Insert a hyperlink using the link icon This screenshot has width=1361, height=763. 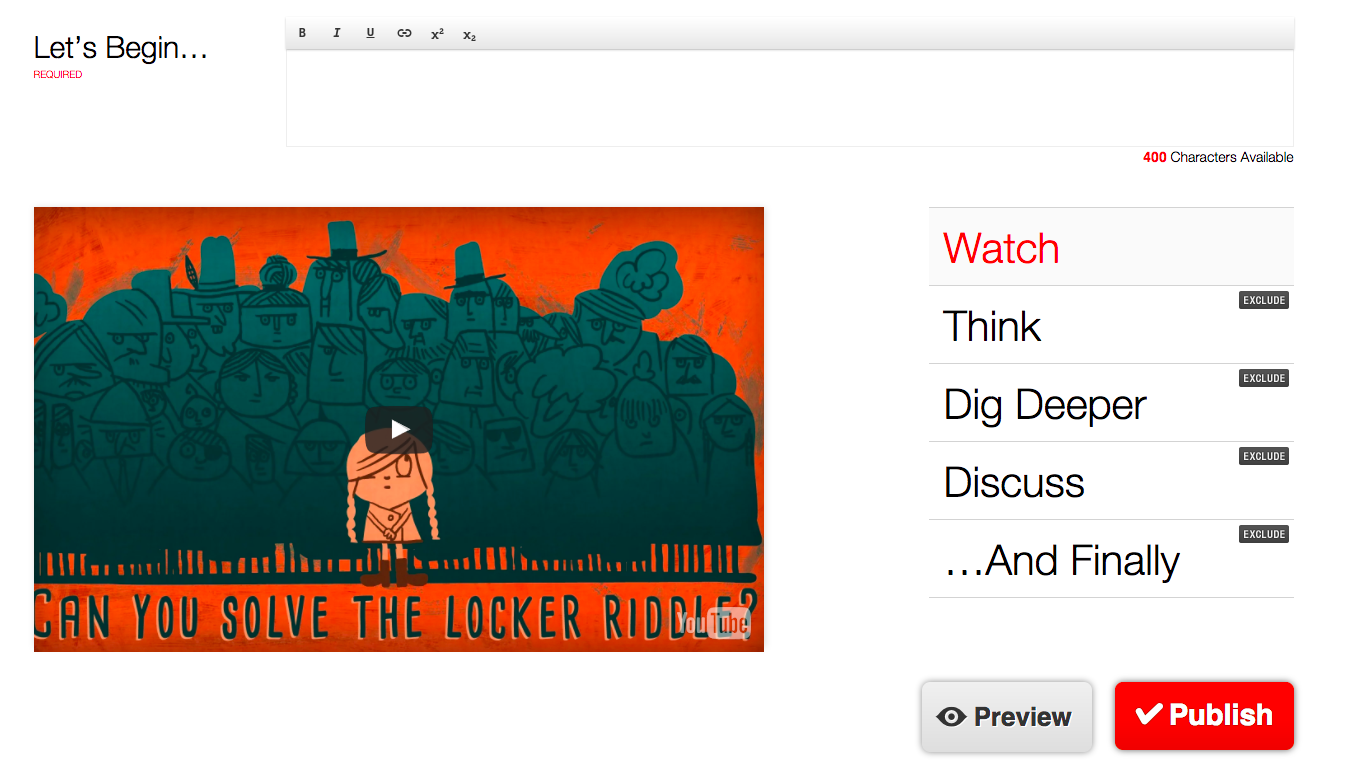pos(404,33)
